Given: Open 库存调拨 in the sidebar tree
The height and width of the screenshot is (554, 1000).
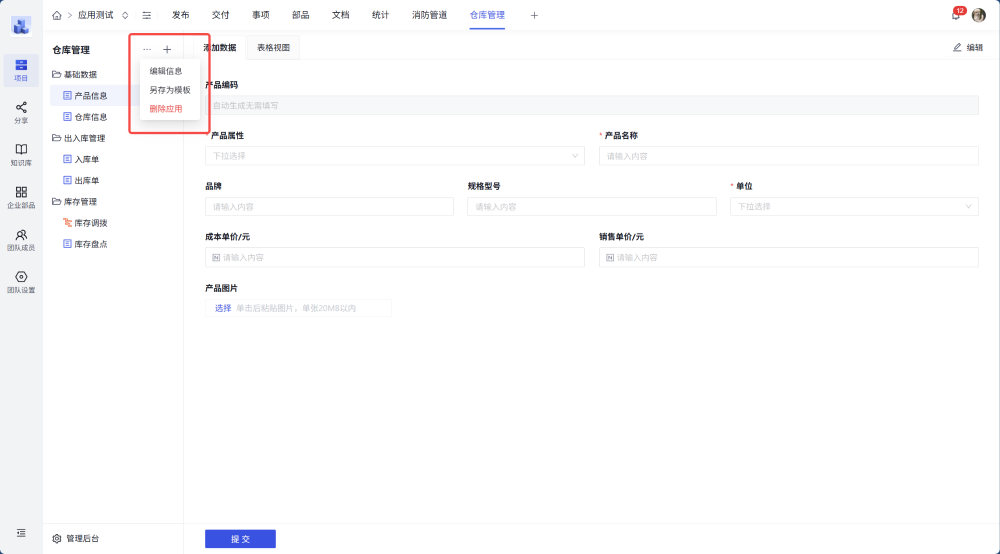Looking at the screenshot, I should click(x=90, y=223).
